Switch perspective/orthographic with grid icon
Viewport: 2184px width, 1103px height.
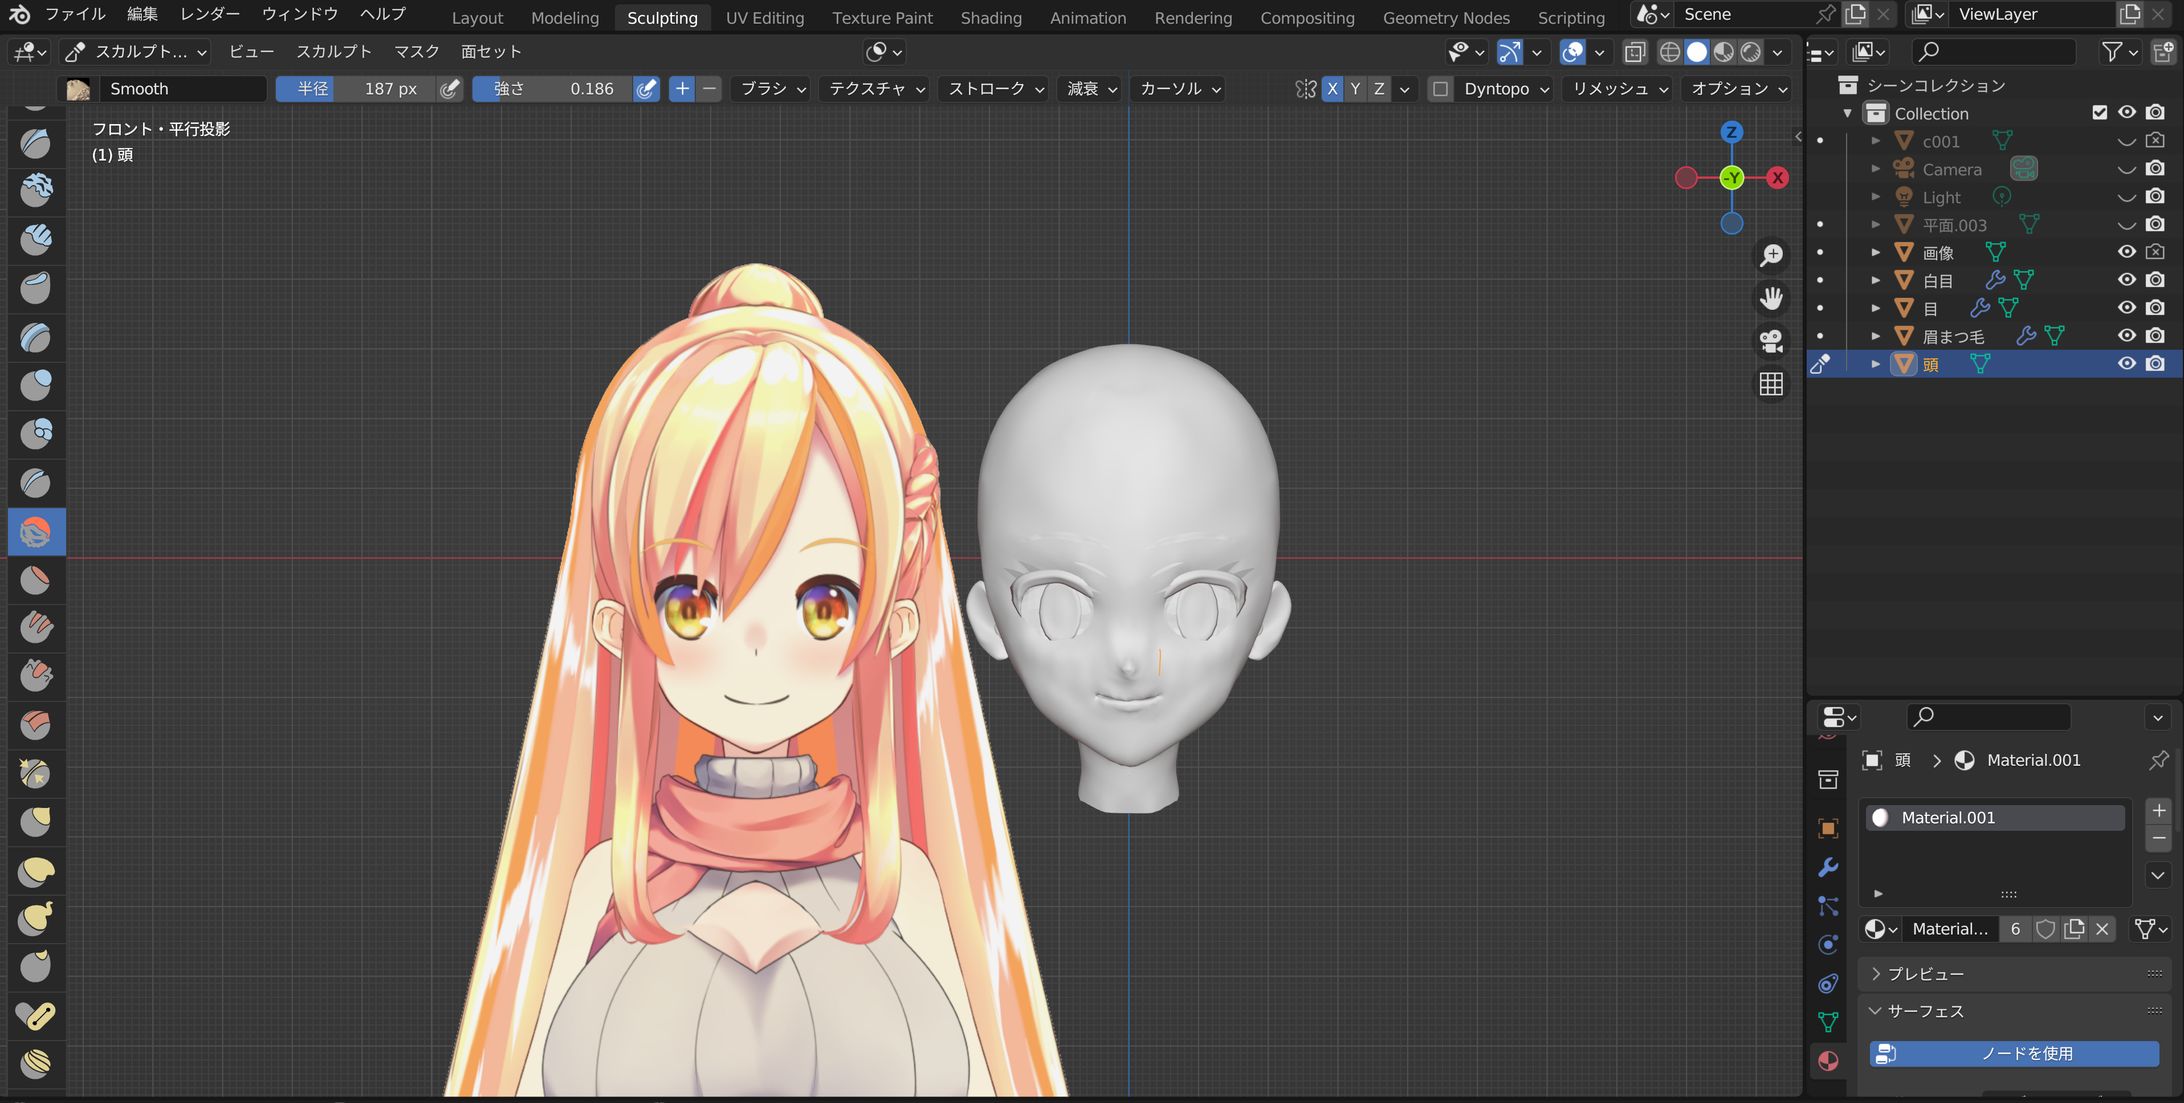pyautogui.click(x=1771, y=384)
